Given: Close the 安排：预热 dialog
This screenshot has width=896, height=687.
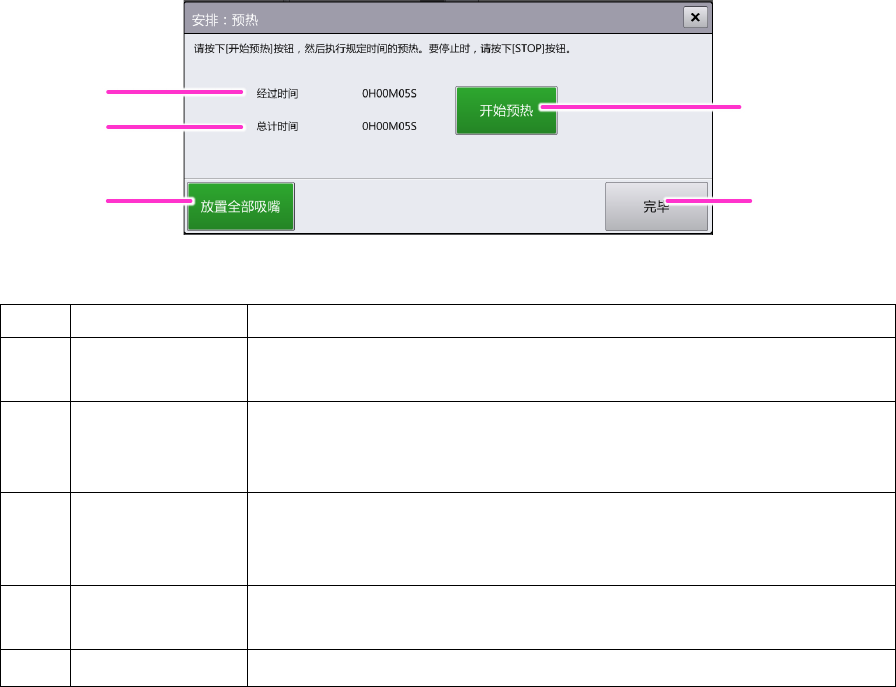Looking at the screenshot, I should click(x=695, y=17).
